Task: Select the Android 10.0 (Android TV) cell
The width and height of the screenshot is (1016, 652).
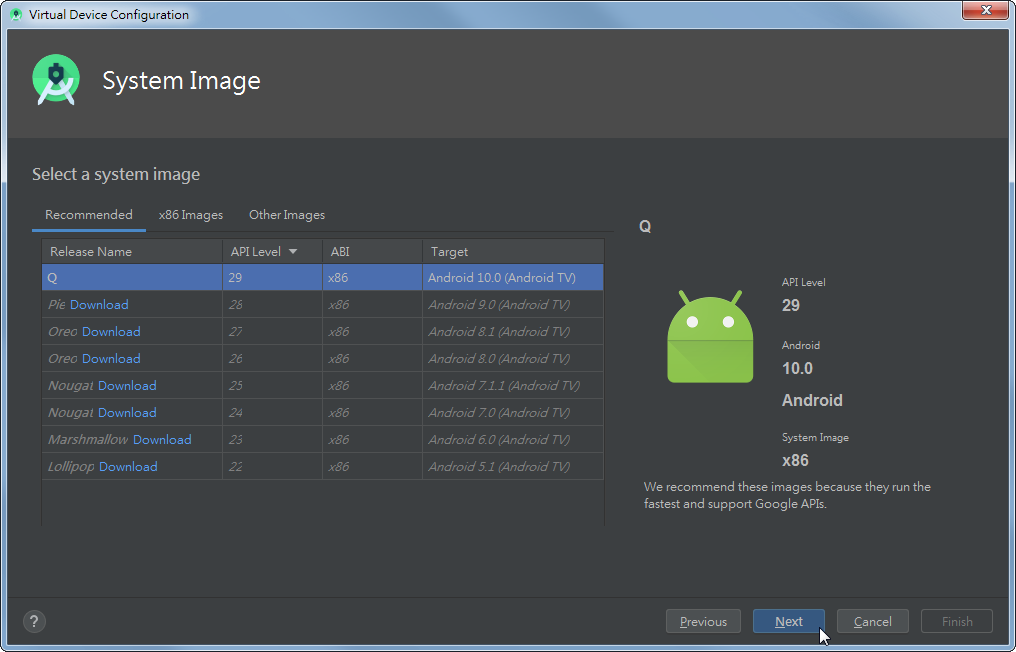Action: coord(513,277)
